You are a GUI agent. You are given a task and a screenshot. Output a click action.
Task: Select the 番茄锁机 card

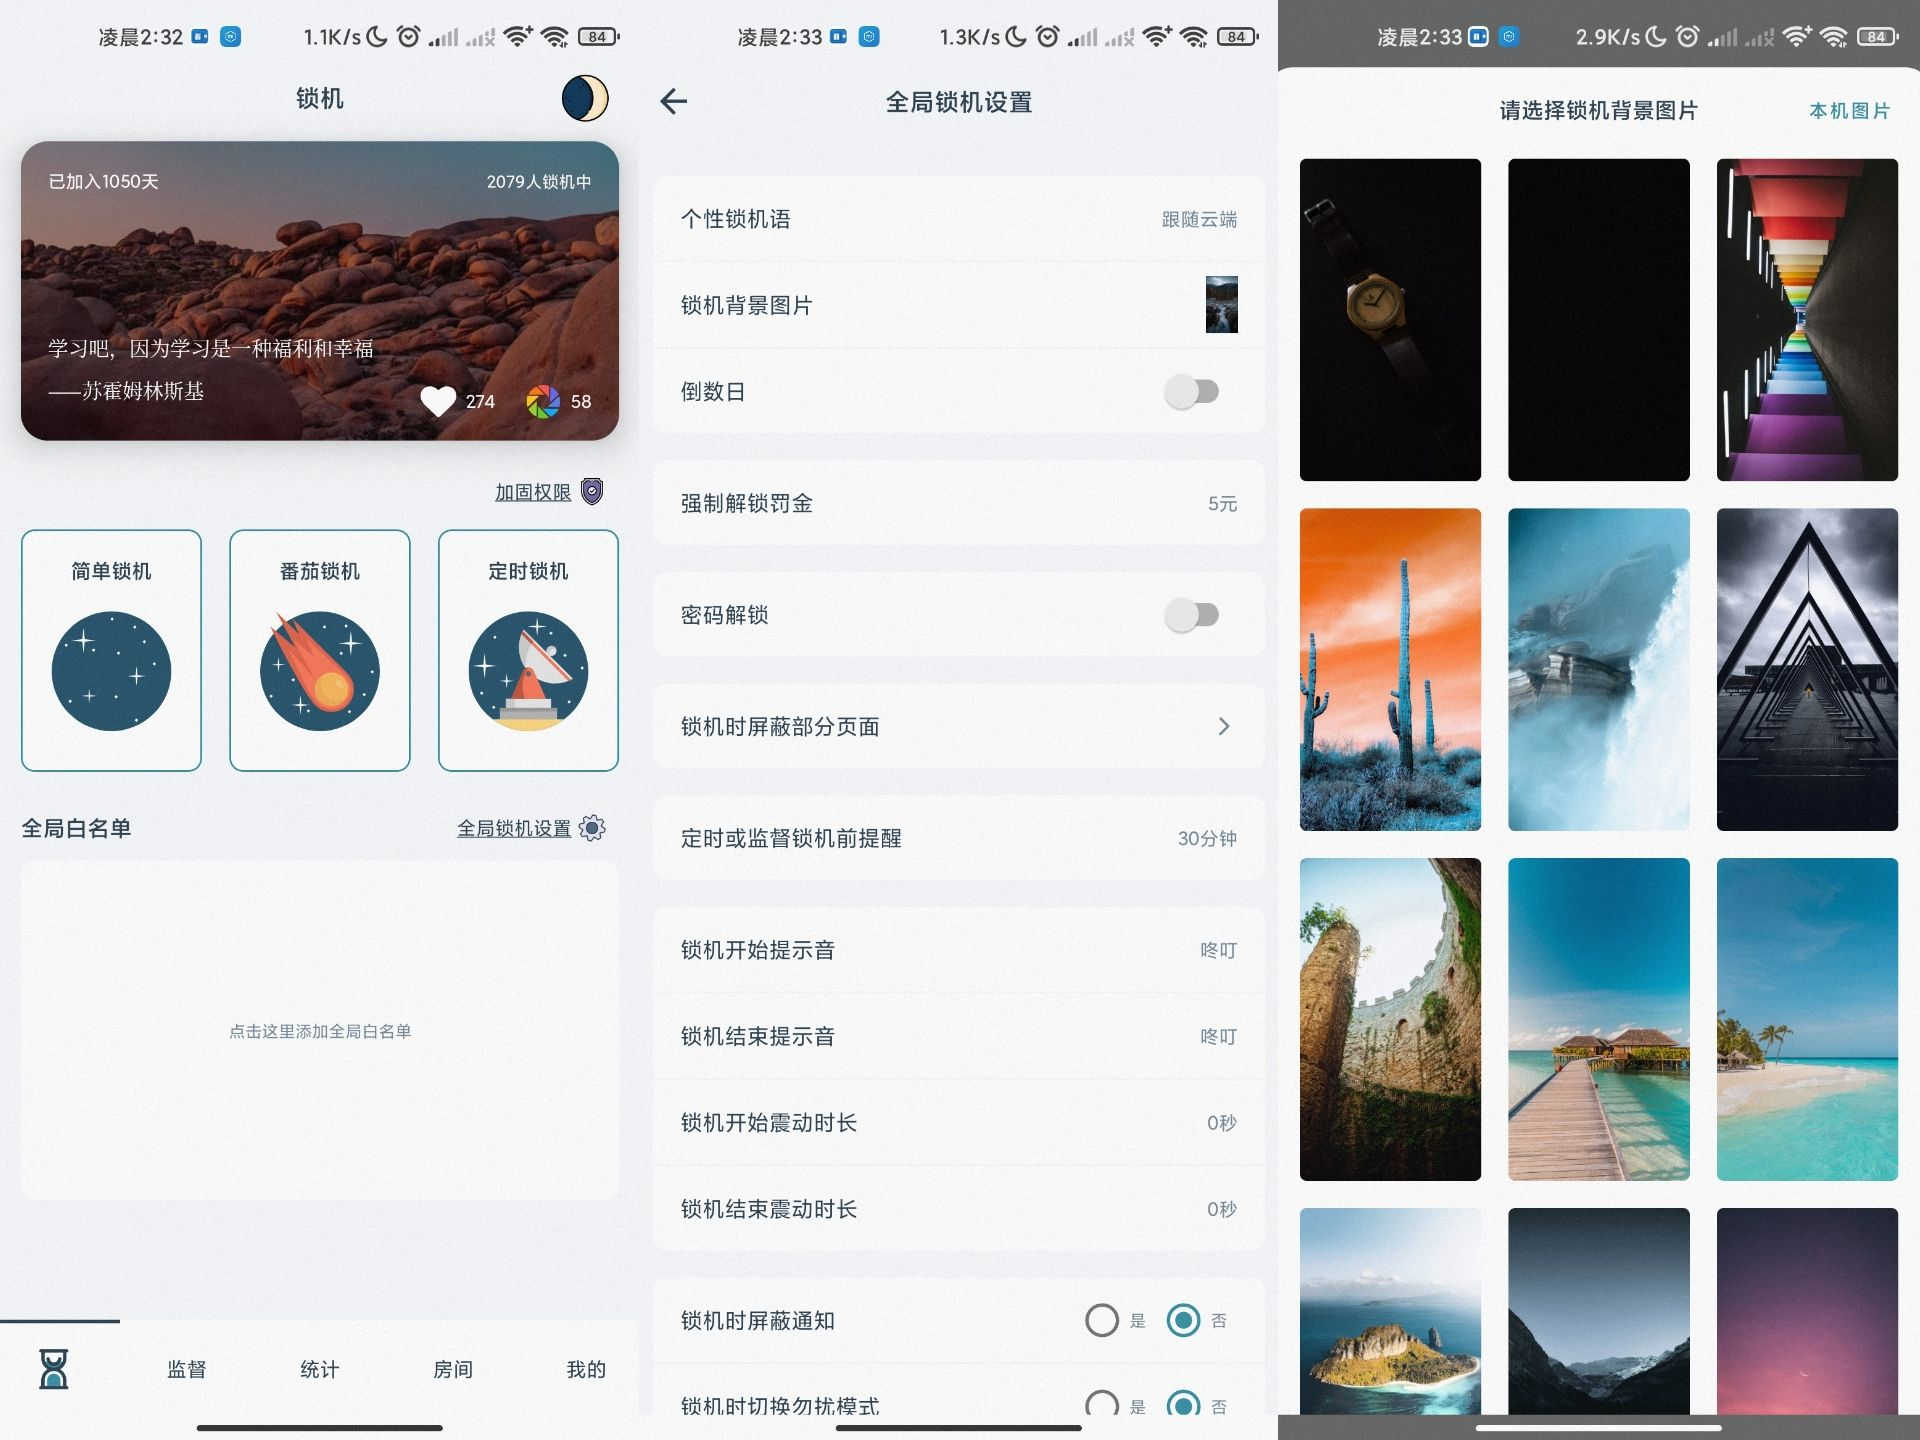(x=320, y=650)
